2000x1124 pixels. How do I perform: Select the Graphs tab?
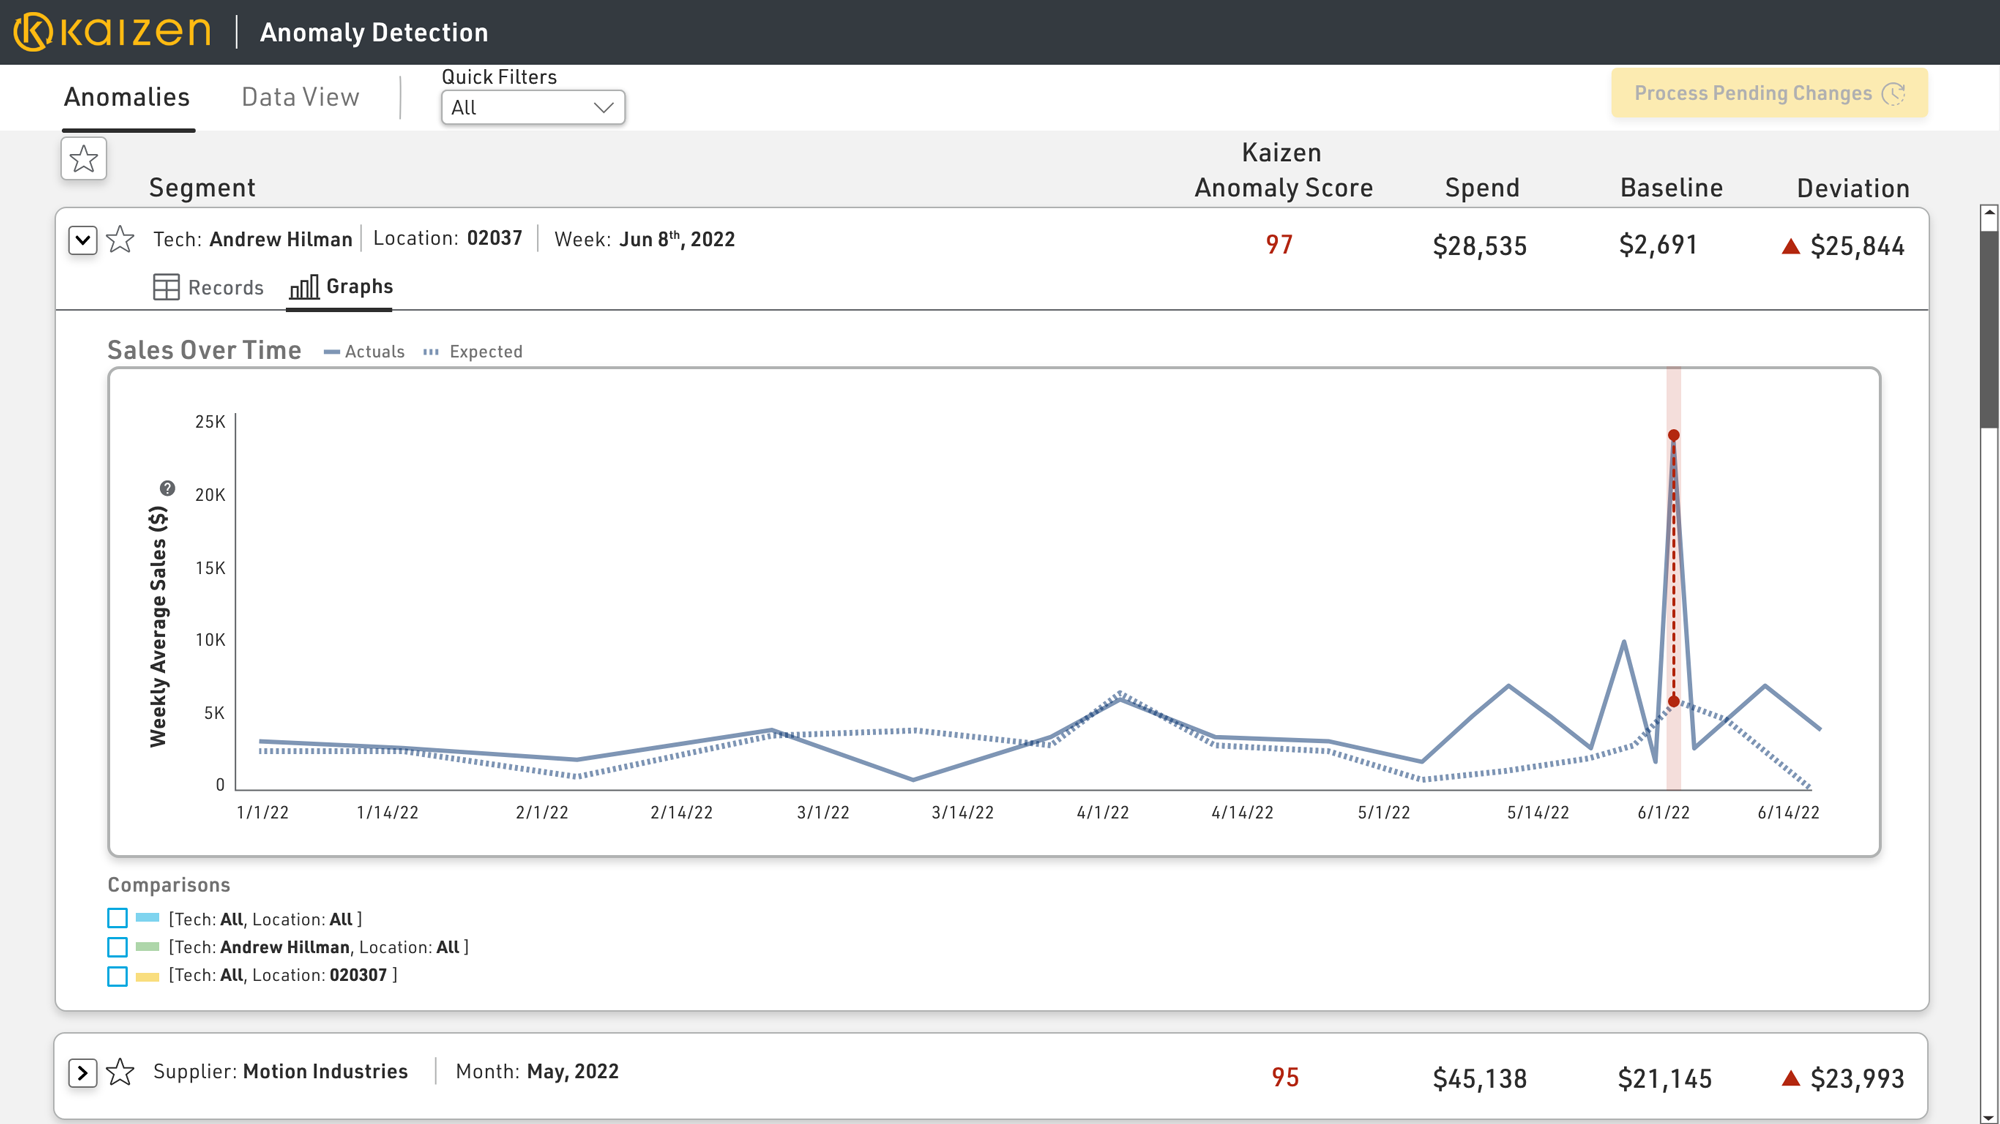(340, 287)
